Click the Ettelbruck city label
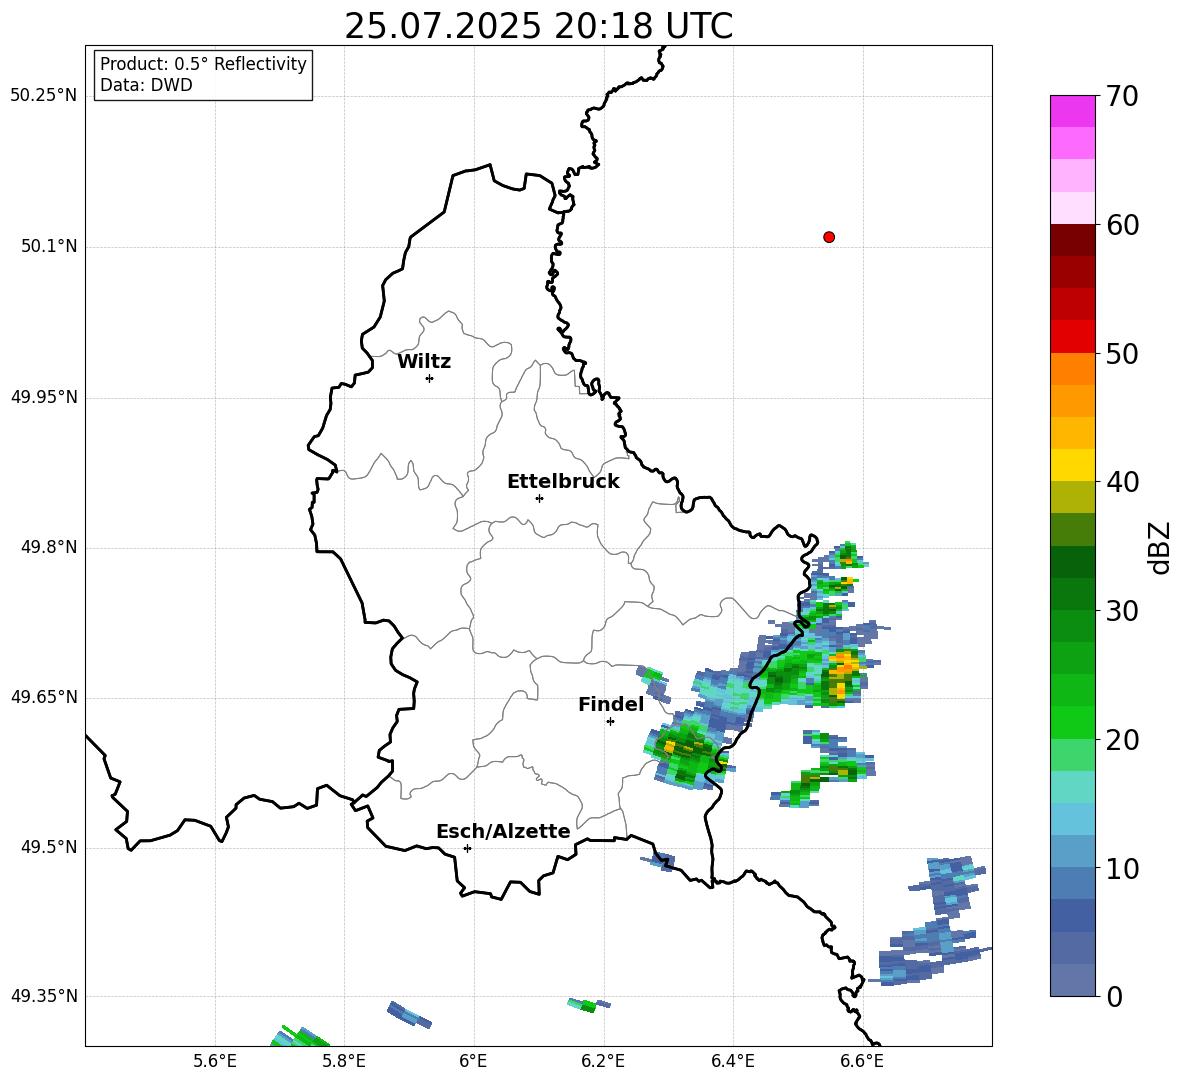The height and width of the screenshot is (1081, 1184). point(563,482)
